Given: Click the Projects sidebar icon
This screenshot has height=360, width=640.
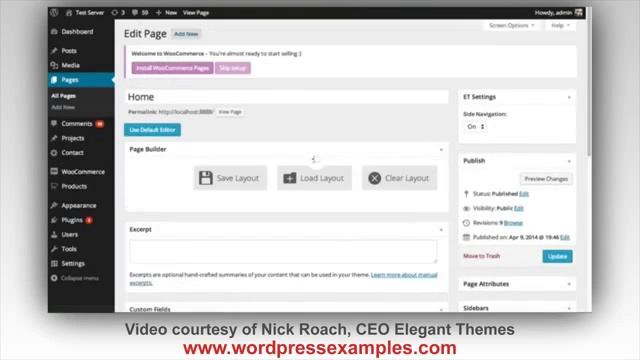Looking at the screenshot, I should point(54,138).
